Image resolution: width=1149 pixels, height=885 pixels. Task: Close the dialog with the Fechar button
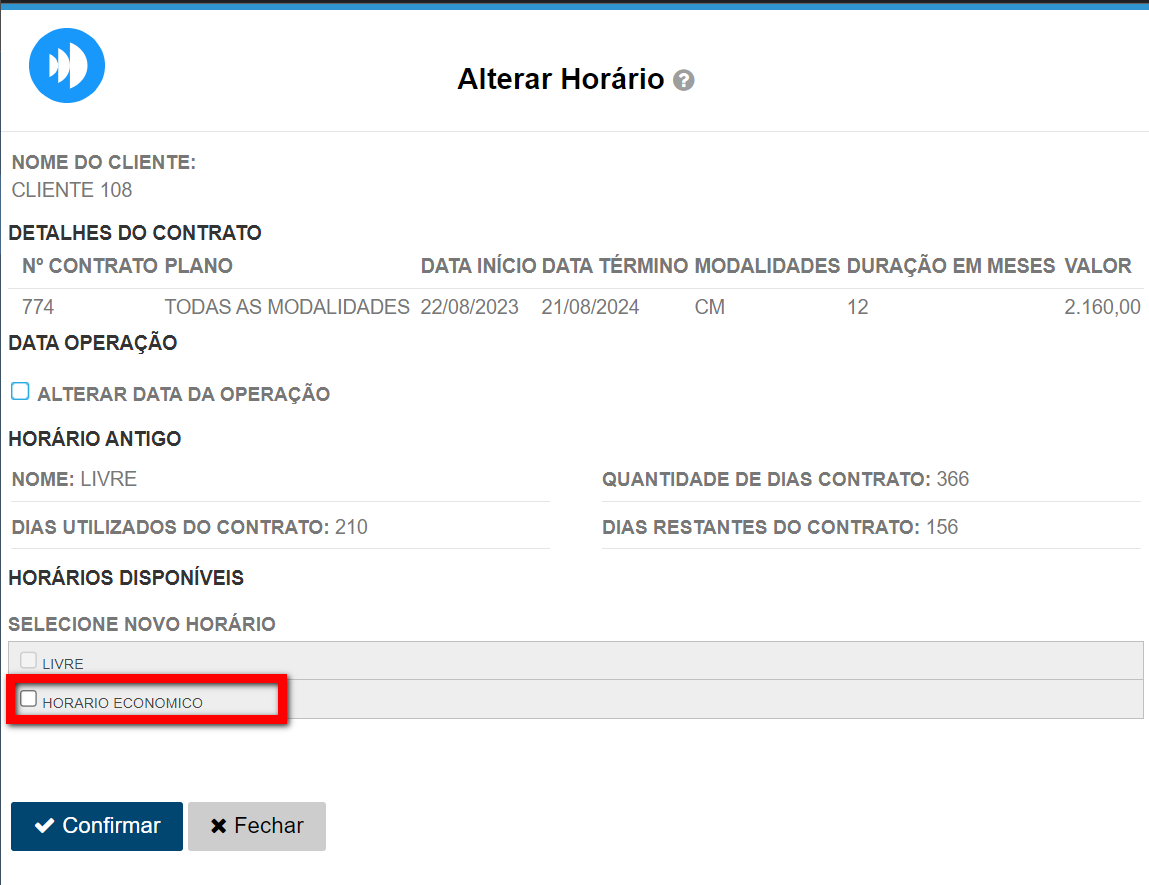point(257,826)
